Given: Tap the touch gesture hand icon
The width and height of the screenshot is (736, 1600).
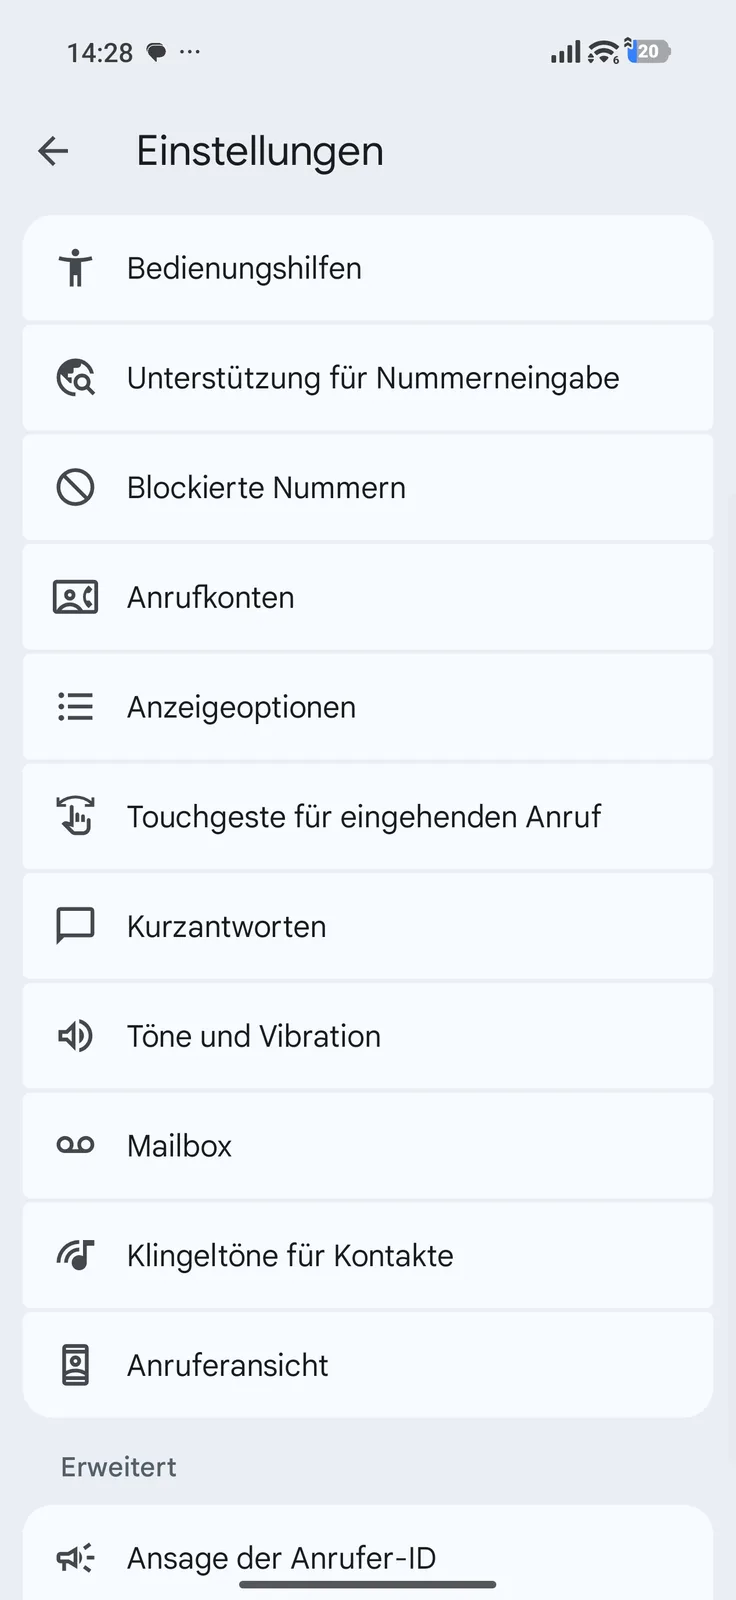Looking at the screenshot, I should (75, 817).
